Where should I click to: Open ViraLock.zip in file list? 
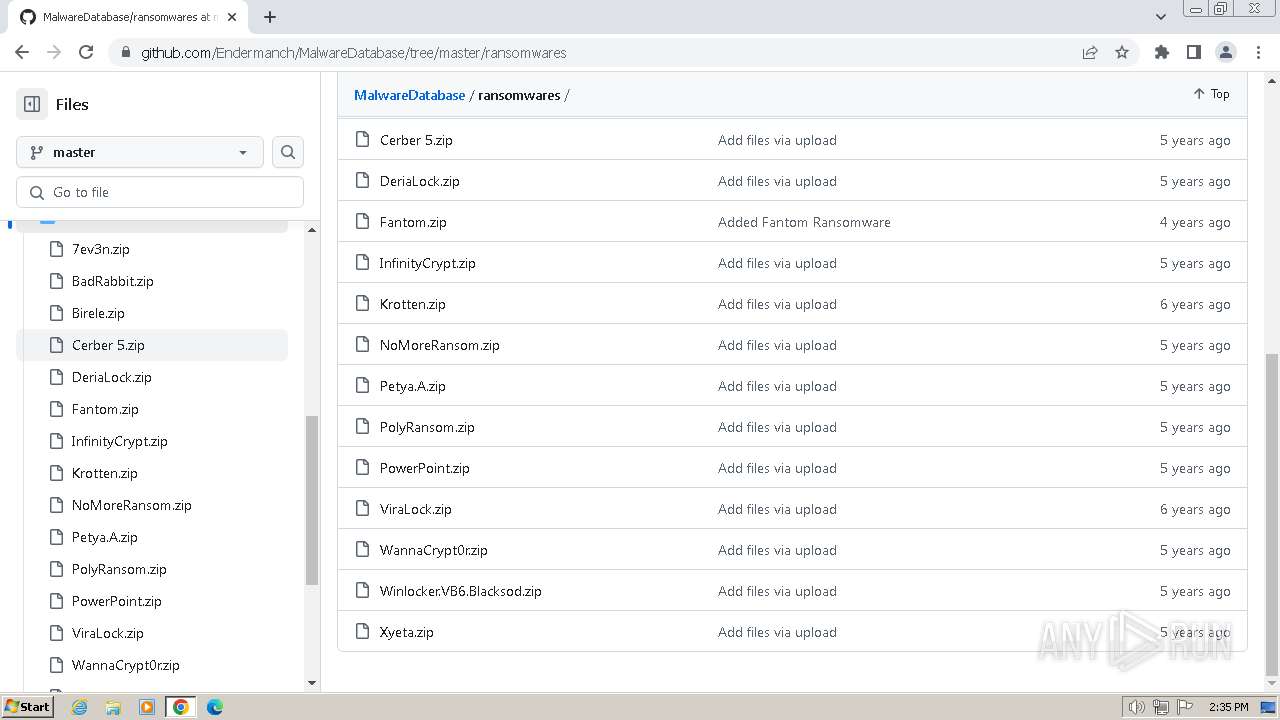click(416, 509)
